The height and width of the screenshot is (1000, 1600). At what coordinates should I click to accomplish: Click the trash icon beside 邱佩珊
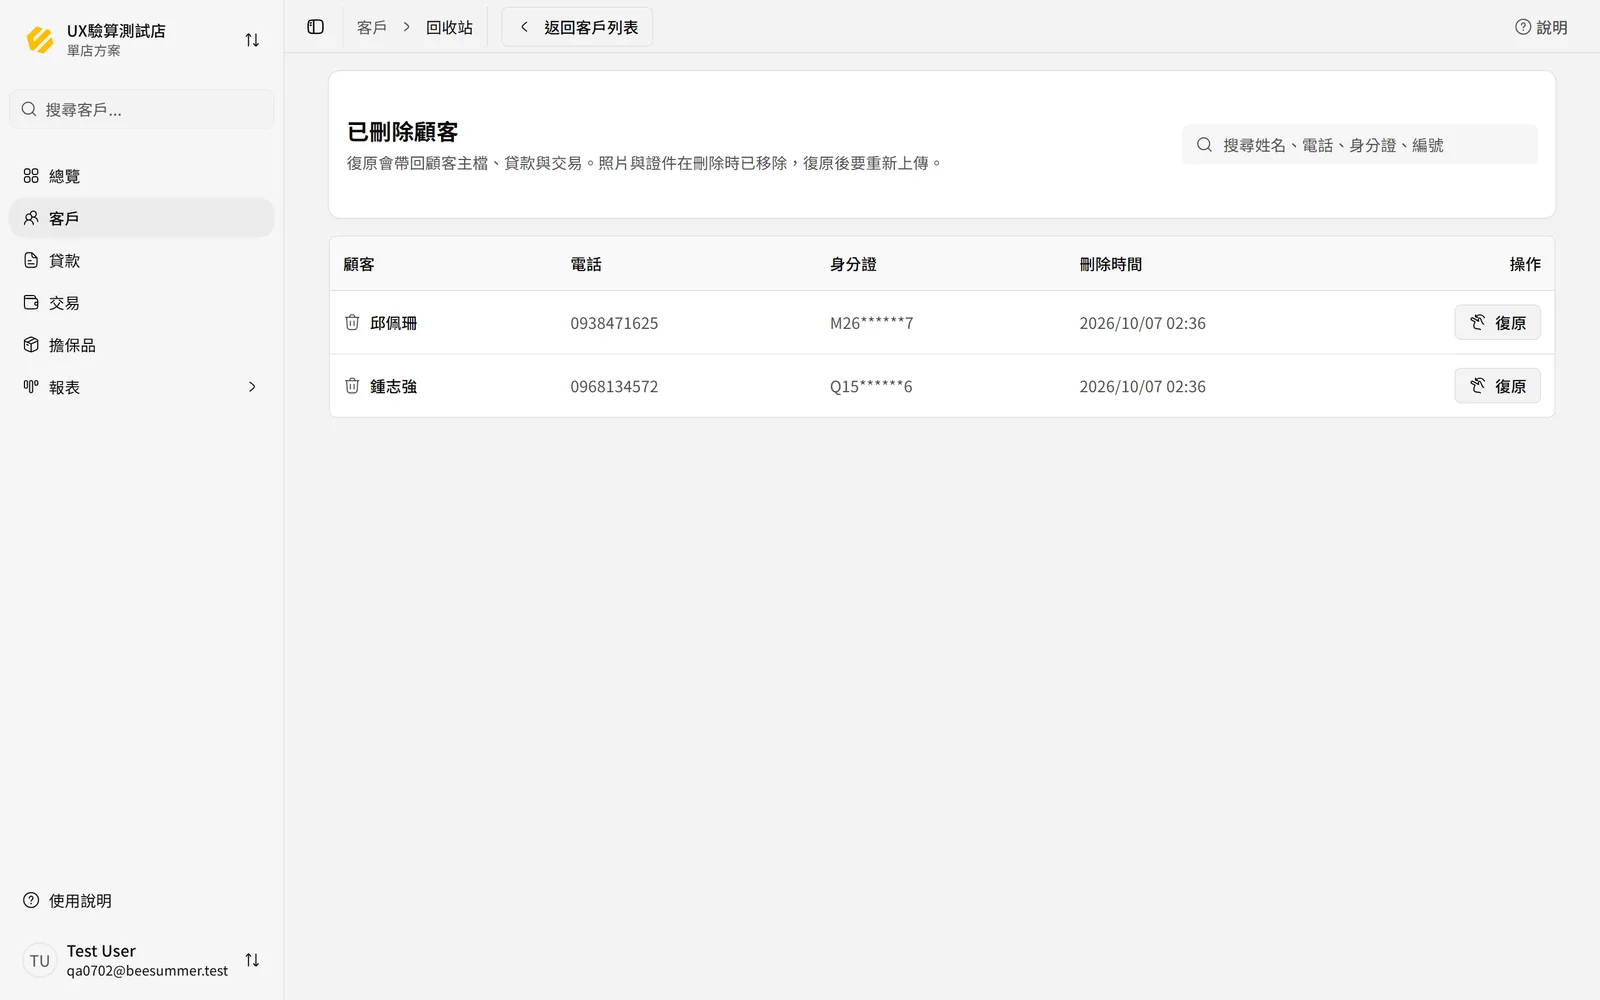pyautogui.click(x=352, y=322)
